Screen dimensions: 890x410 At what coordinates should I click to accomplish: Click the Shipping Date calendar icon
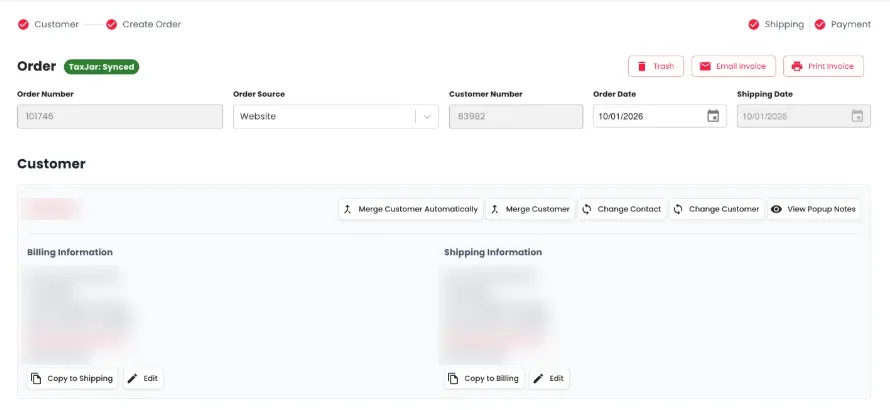tap(857, 116)
